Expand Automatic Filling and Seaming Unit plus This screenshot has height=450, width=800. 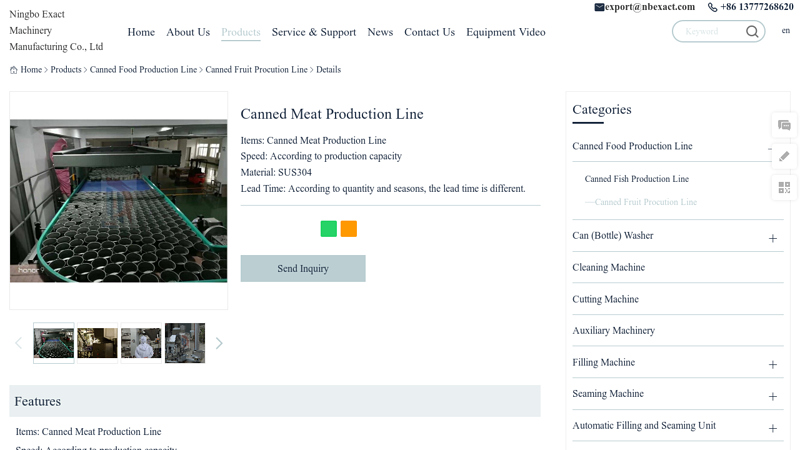click(x=773, y=428)
